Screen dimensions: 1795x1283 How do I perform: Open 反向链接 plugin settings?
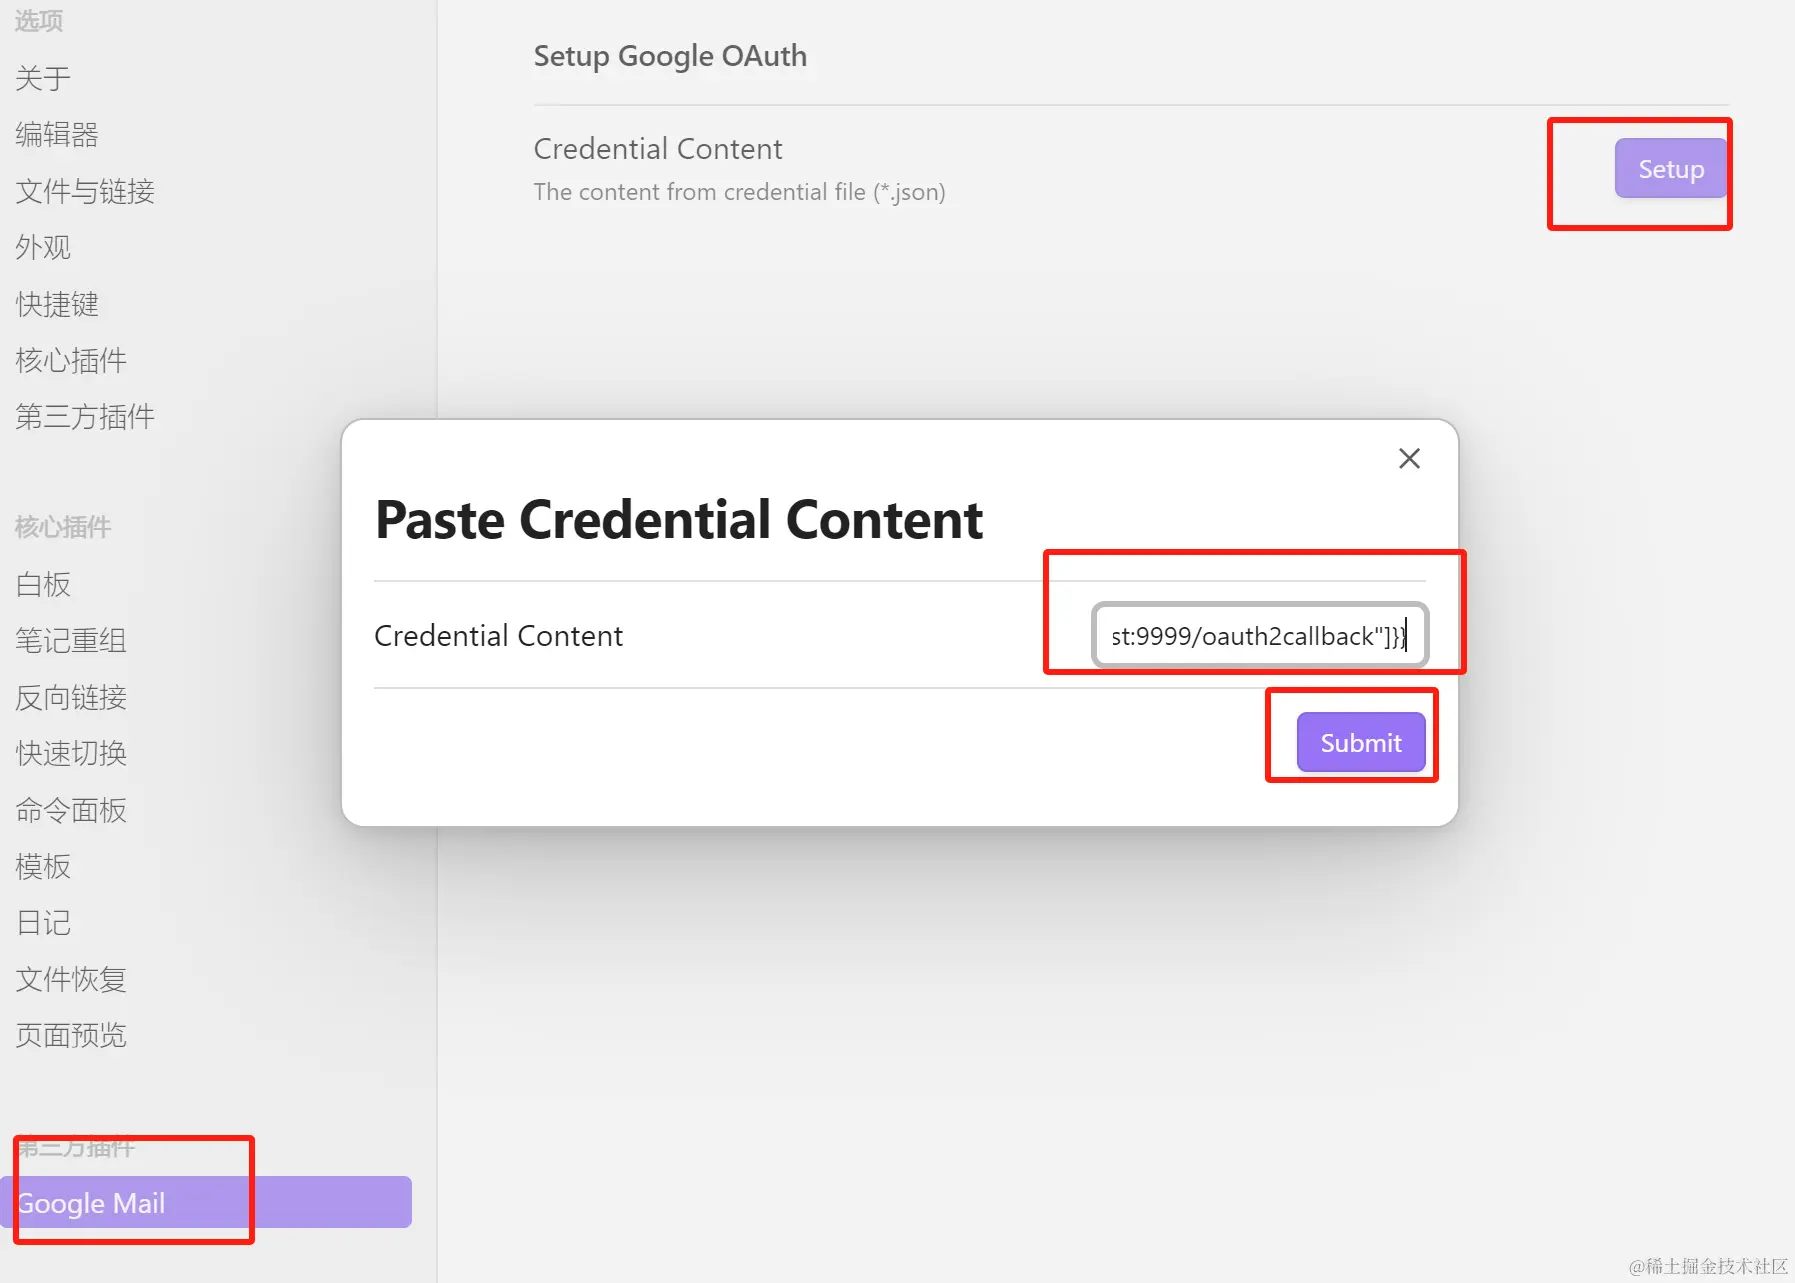[x=71, y=697]
